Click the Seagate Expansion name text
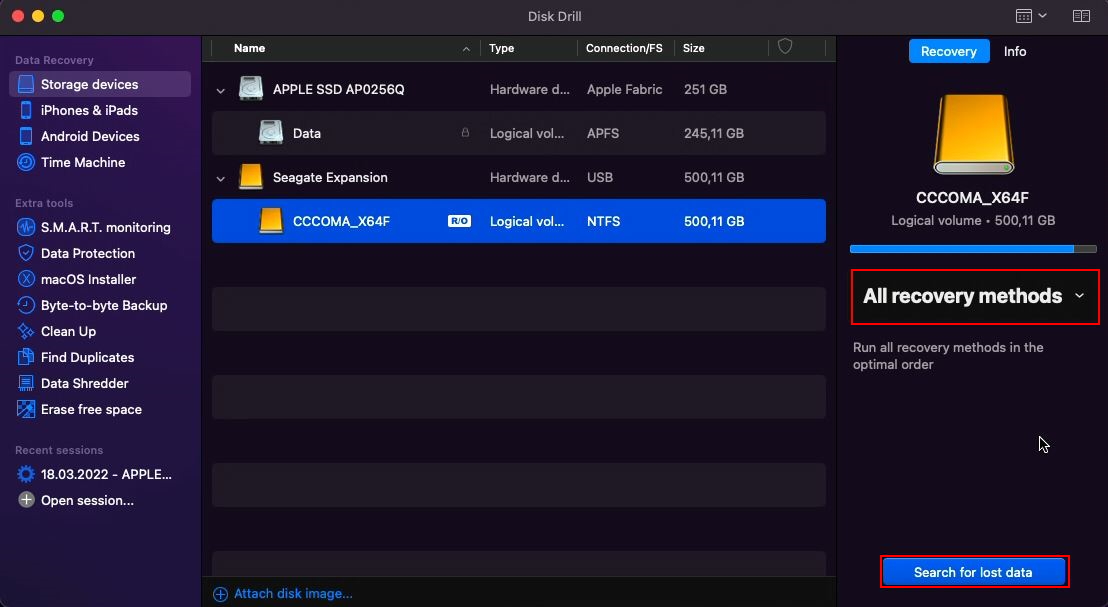The width and height of the screenshot is (1108, 607). 330,177
